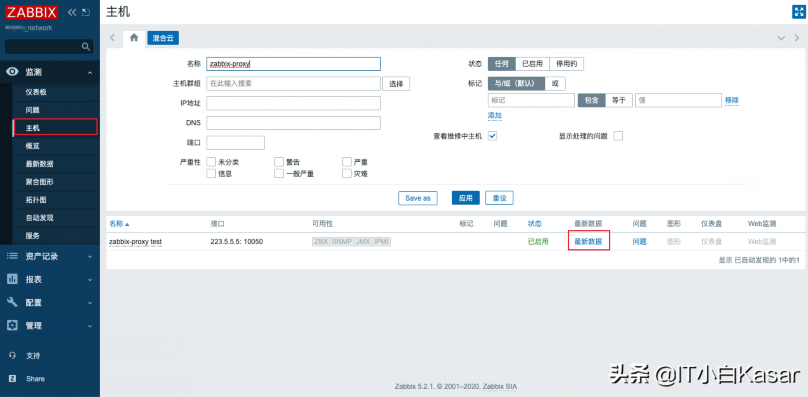Viewport: 808px width, 397px height.
Task: Open 问题 link in zabbix-proxy test row
Action: [639, 241]
